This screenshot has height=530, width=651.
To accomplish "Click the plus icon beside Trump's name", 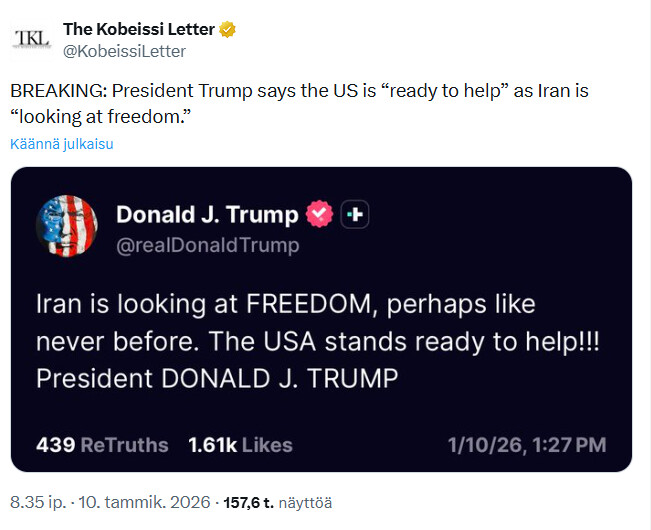I will (x=356, y=214).
